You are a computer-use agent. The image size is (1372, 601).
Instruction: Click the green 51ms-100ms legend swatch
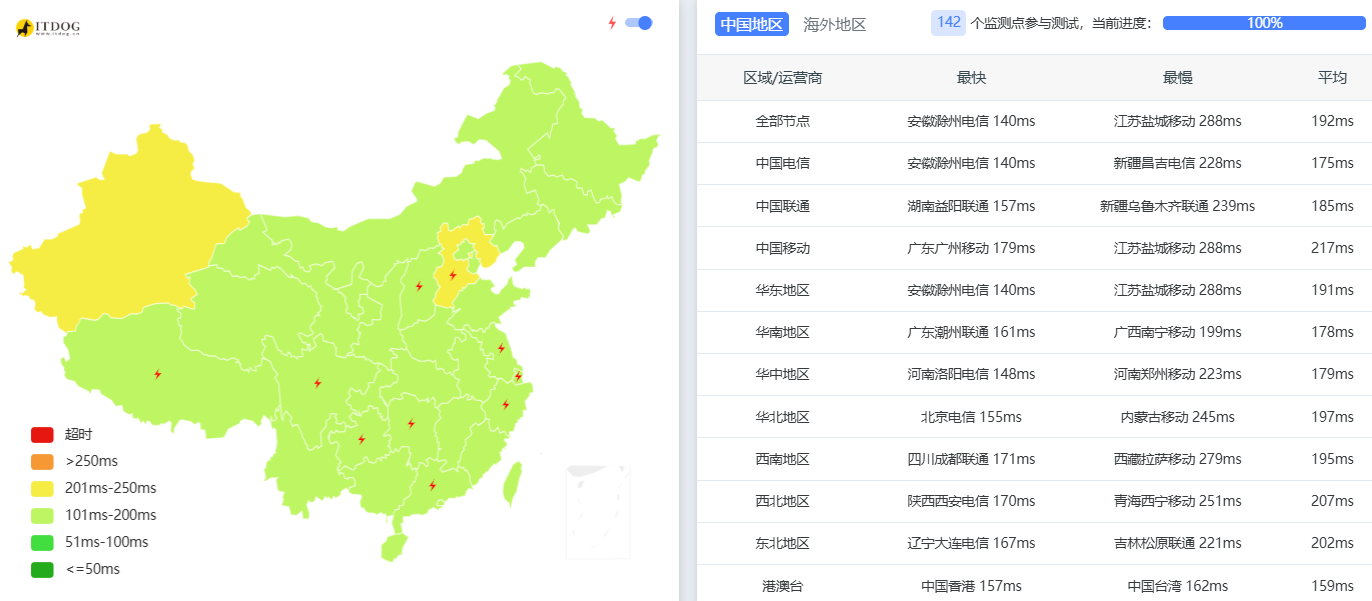(42, 542)
